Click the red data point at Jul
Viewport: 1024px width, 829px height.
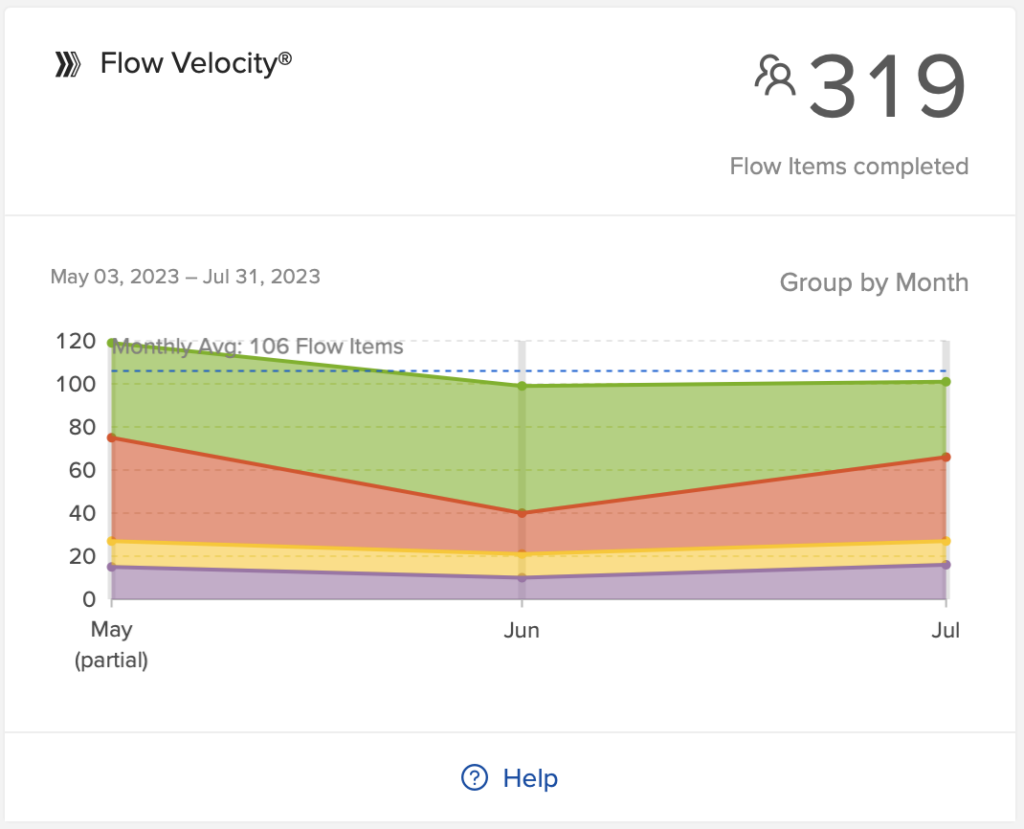945,457
